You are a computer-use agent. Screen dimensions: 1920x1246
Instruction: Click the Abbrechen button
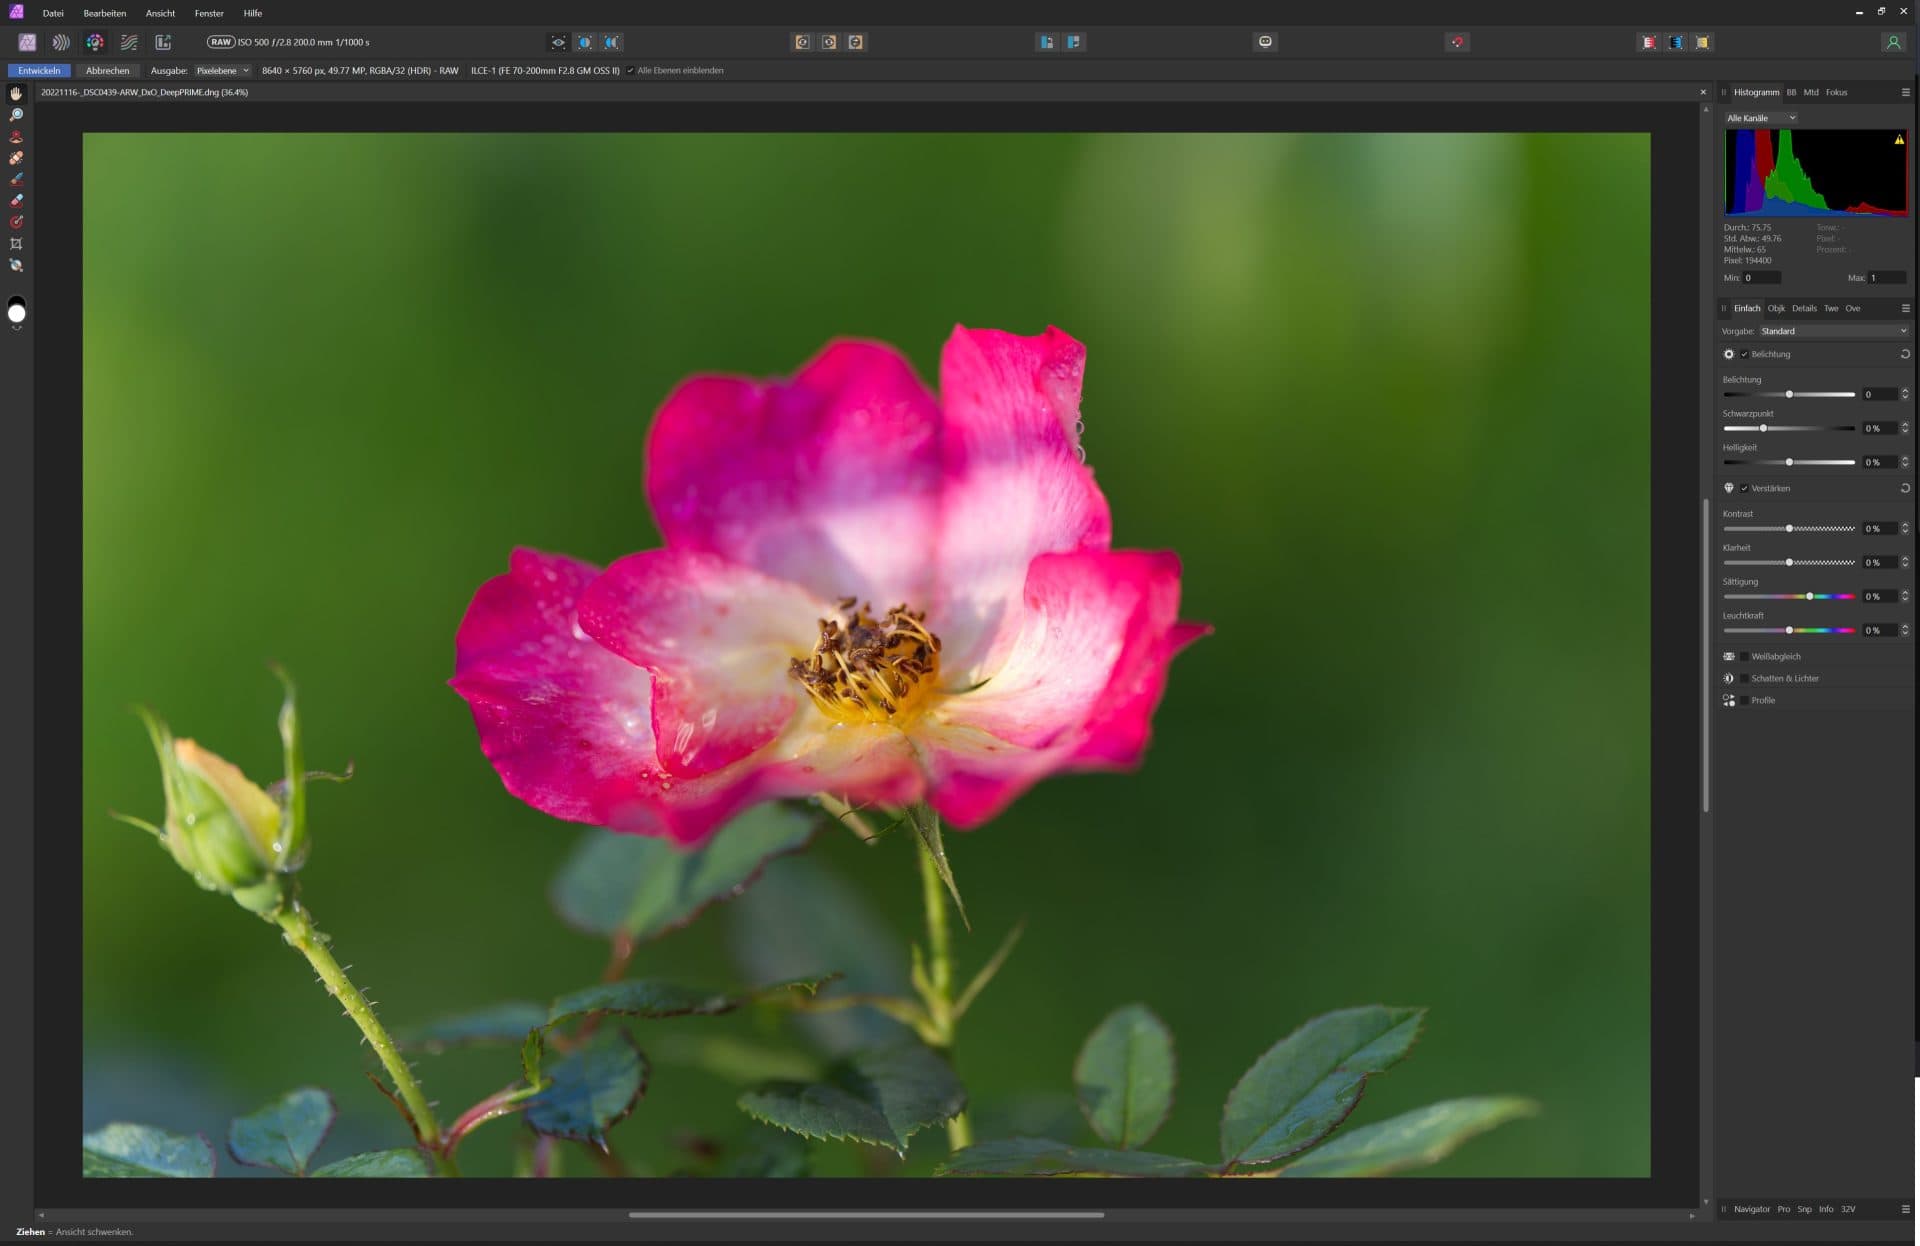(107, 70)
